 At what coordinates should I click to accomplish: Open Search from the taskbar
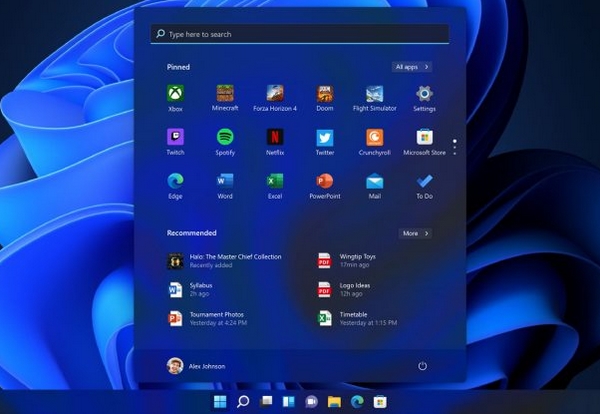[243, 401]
